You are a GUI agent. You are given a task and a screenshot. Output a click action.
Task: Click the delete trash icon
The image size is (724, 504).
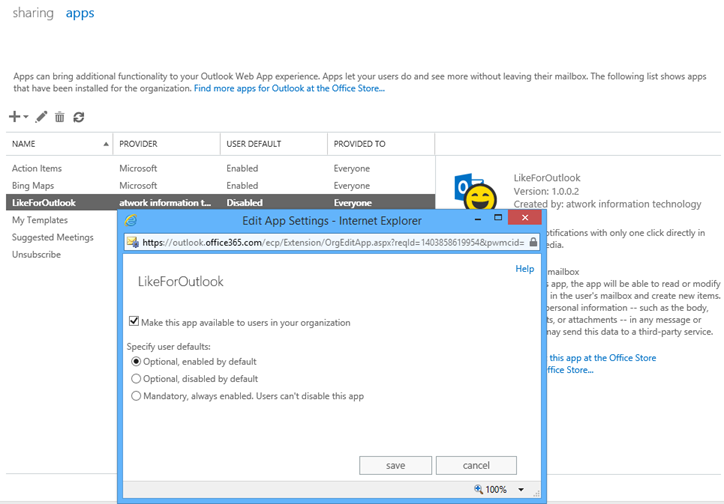pyautogui.click(x=60, y=117)
